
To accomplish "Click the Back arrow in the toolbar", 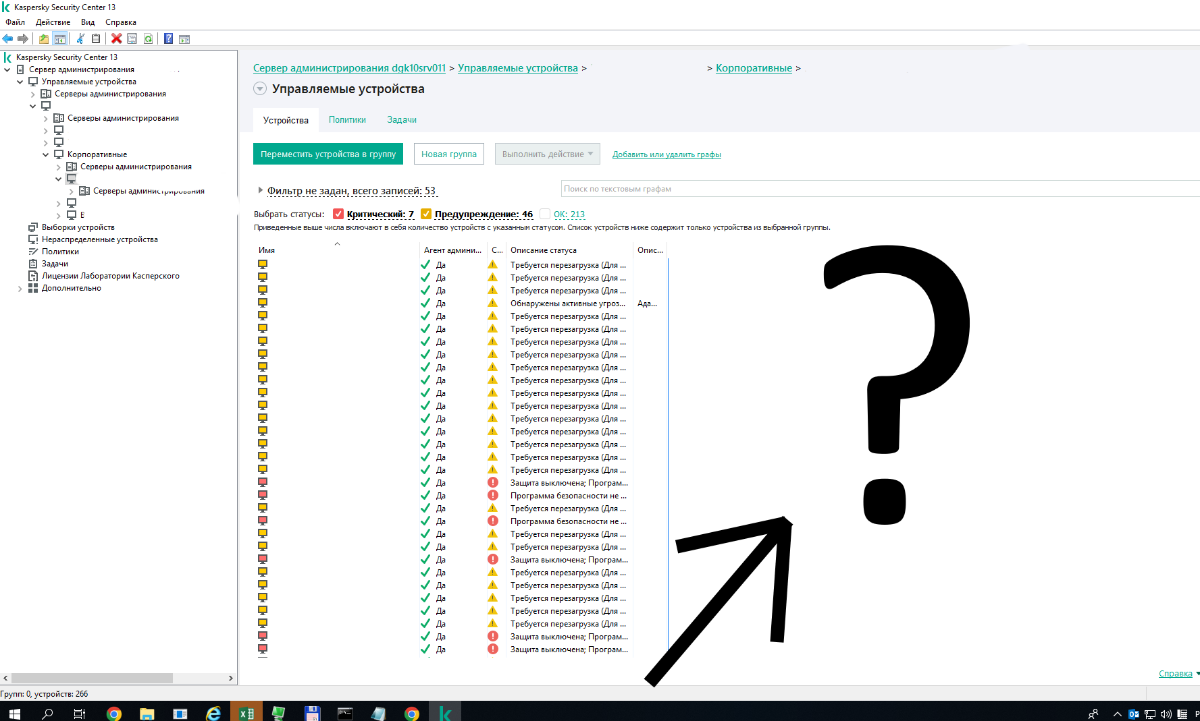I will tap(8, 39).
